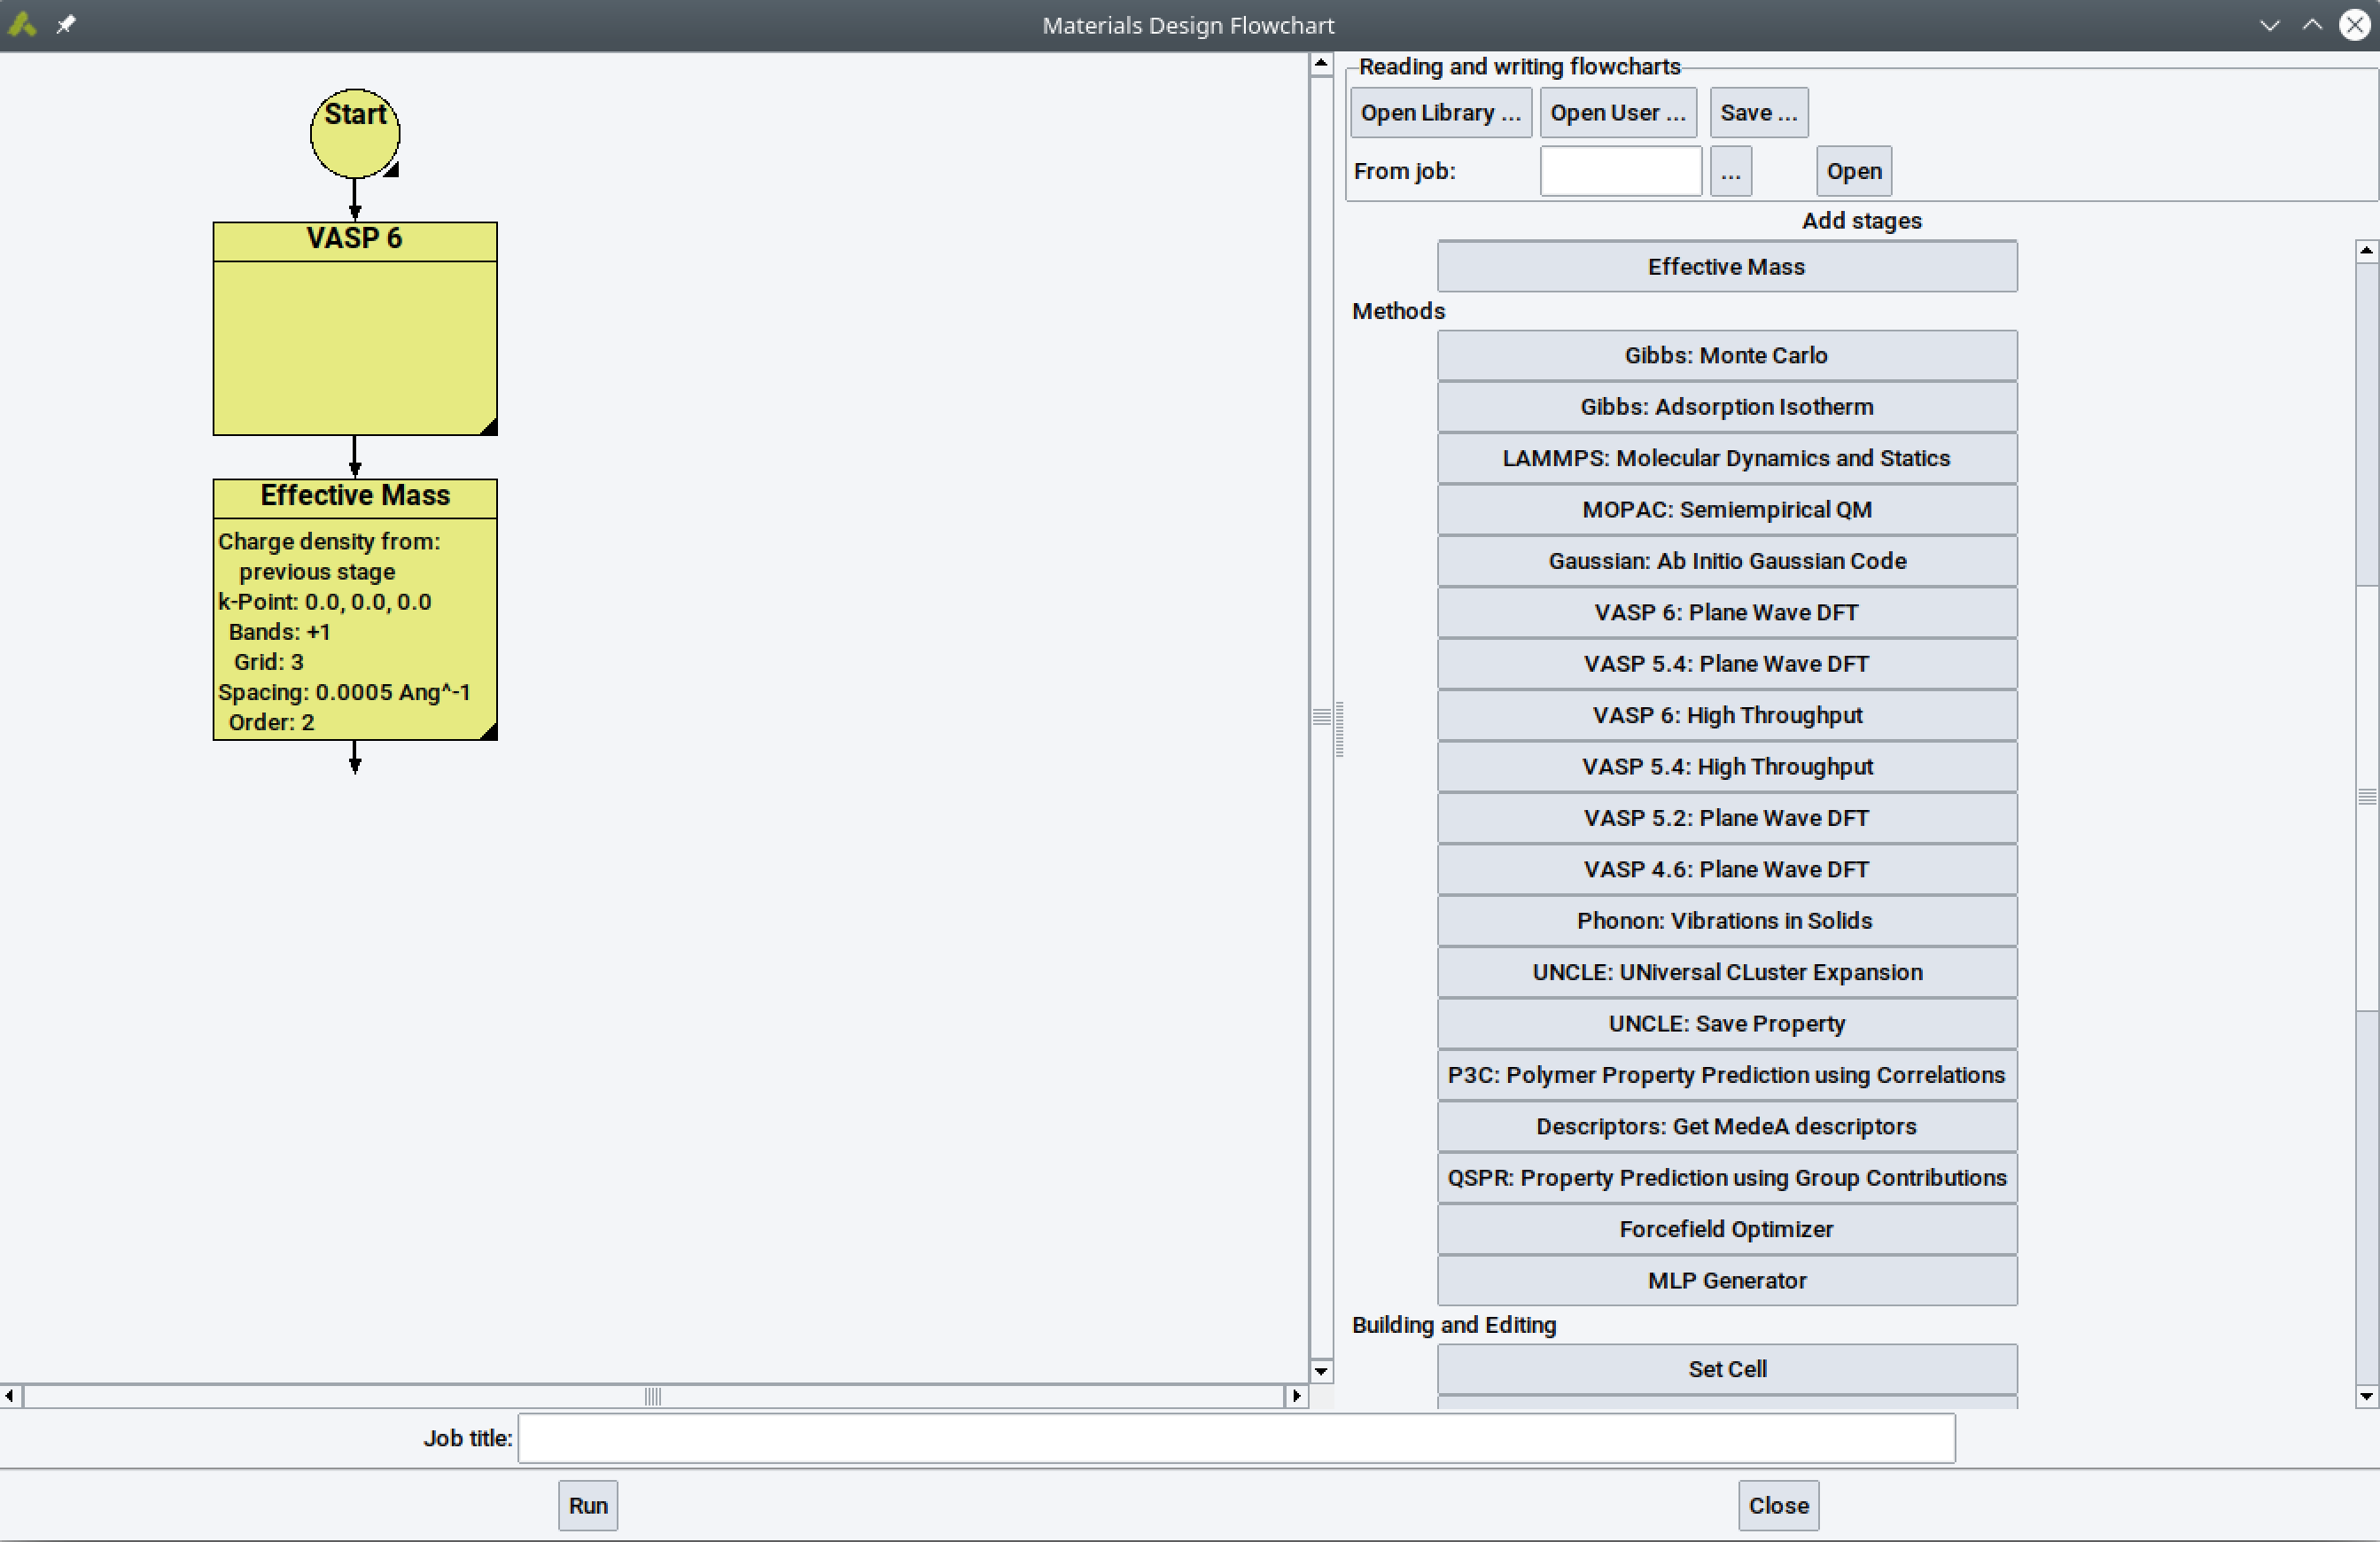Click the corner marker of Effective Mass stage
Screen dimensions: 2380x1542
(x=489, y=732)
